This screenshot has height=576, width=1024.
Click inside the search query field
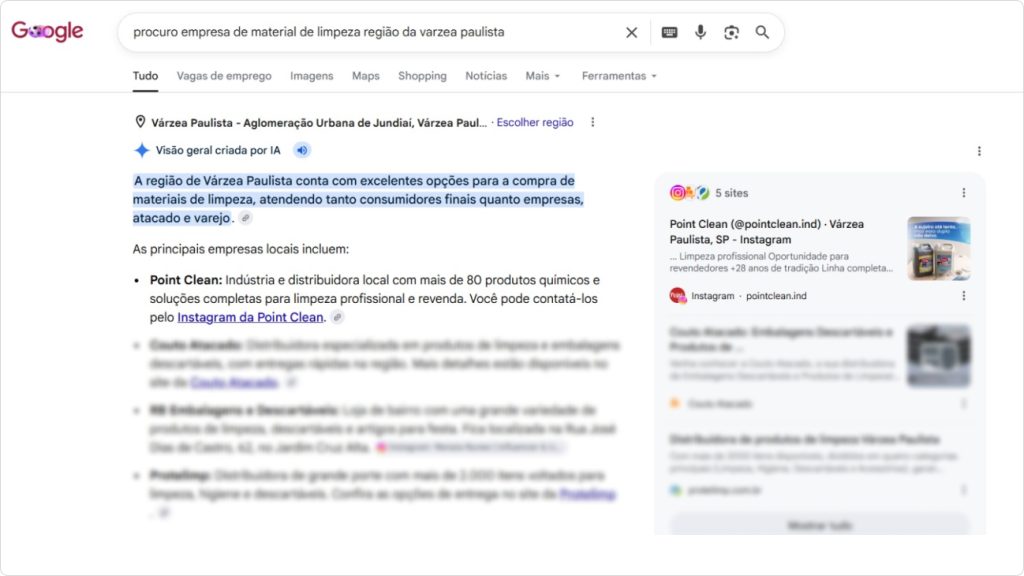pos(372,32)
